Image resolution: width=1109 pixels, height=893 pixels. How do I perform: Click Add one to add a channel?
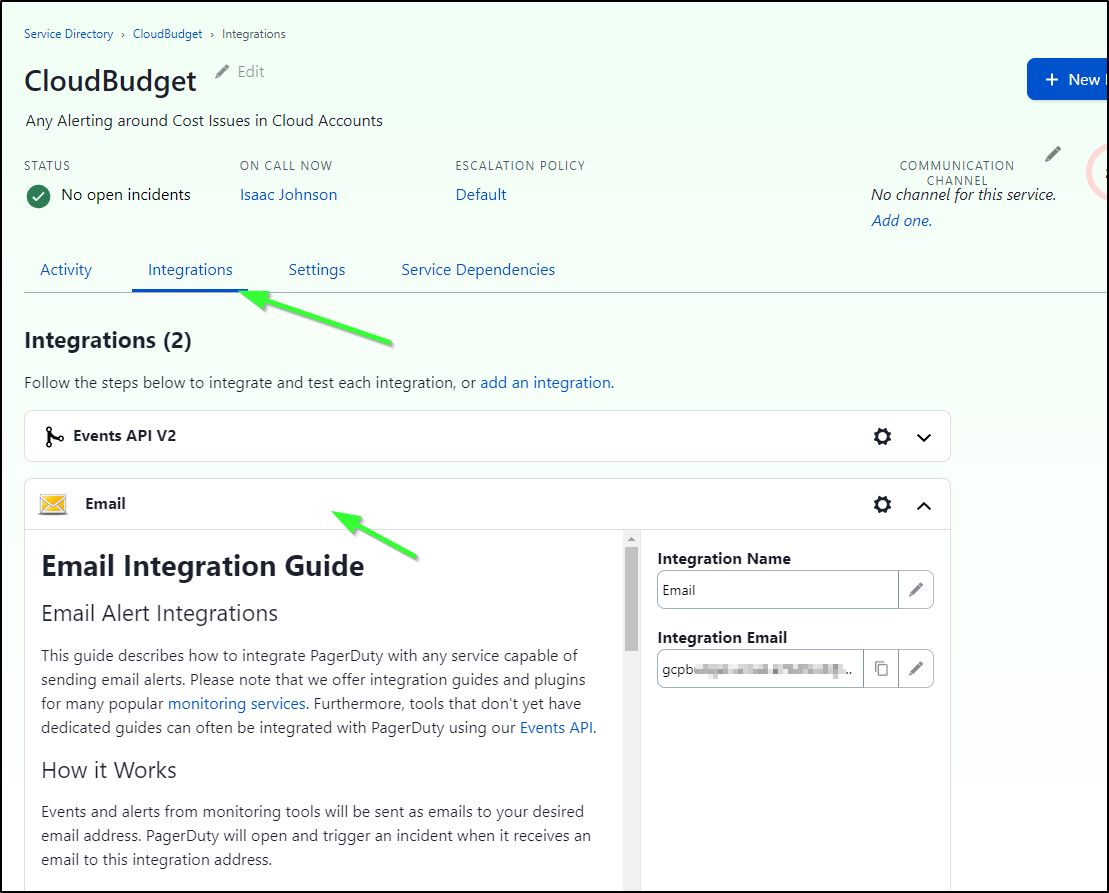pyautogui.click(x=902, y=221)
